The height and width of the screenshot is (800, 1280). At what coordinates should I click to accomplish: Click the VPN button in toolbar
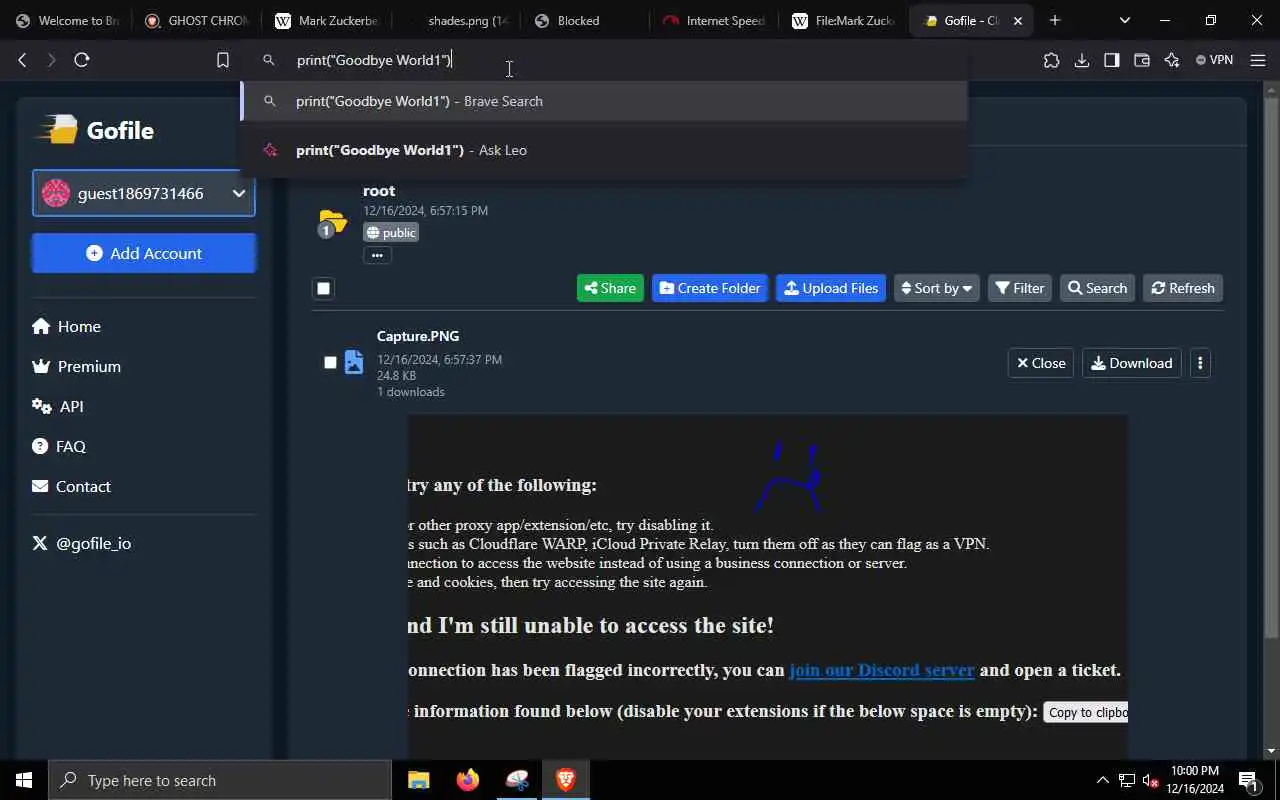click(x=1215, y=60)
